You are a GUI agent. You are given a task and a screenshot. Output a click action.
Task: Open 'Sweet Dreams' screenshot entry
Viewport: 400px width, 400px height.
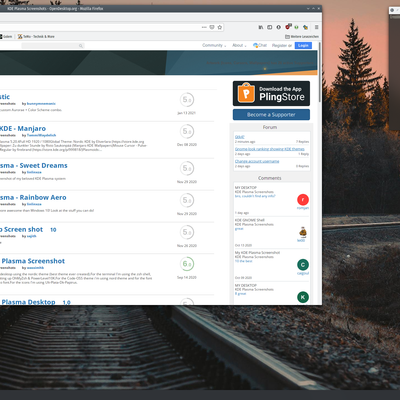pos(33,165)
